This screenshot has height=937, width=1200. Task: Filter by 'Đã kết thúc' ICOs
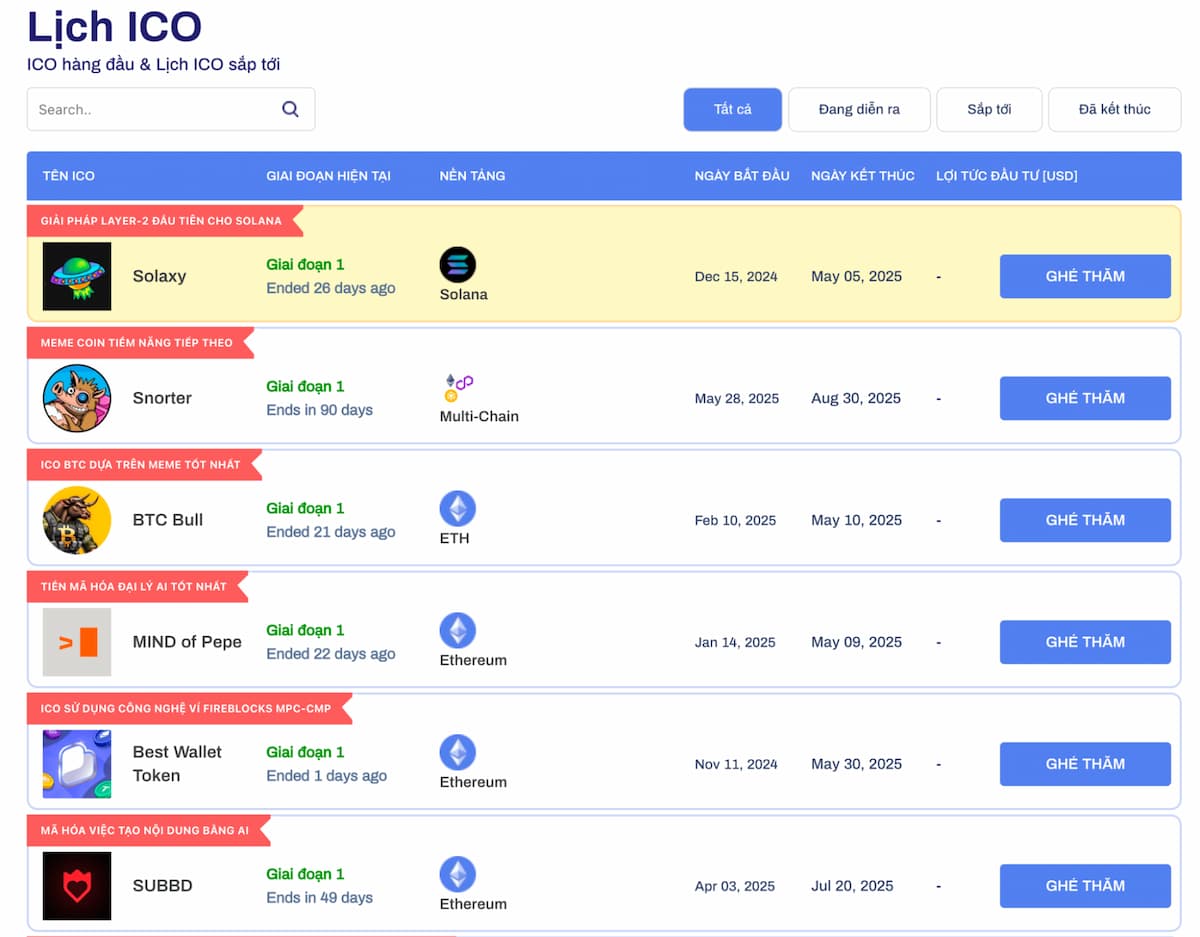[x=1115, y=109]
